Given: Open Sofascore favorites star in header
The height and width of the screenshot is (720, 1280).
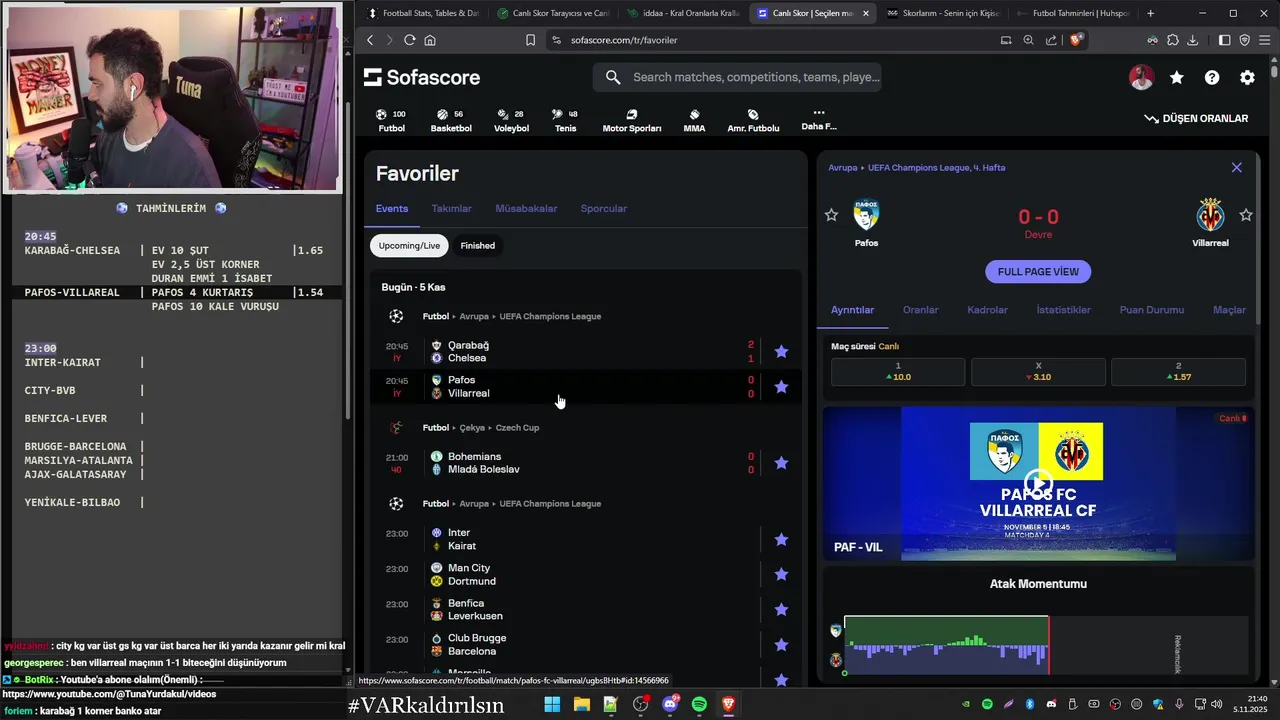Looking at the screenshot, I should 1177,77.
